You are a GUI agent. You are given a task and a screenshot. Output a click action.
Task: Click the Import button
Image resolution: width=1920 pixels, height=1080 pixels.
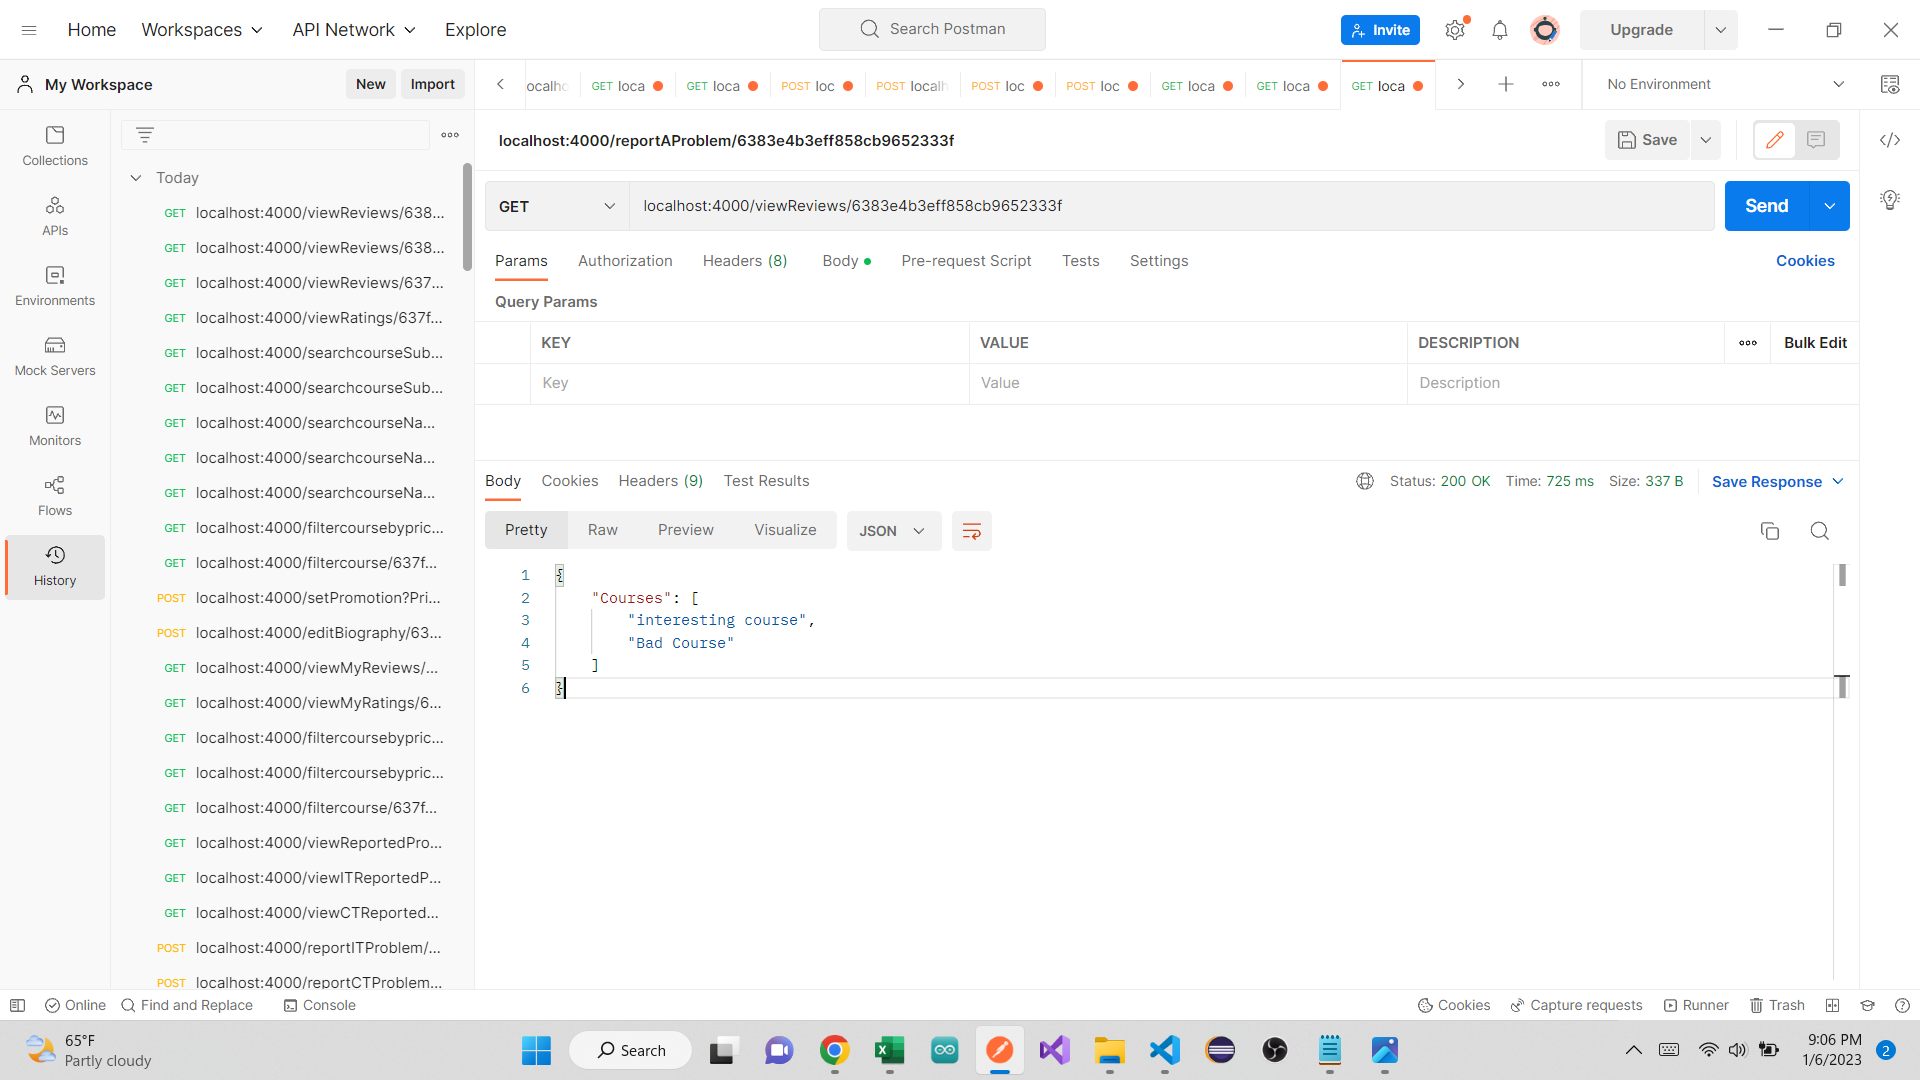click(432, 84)
